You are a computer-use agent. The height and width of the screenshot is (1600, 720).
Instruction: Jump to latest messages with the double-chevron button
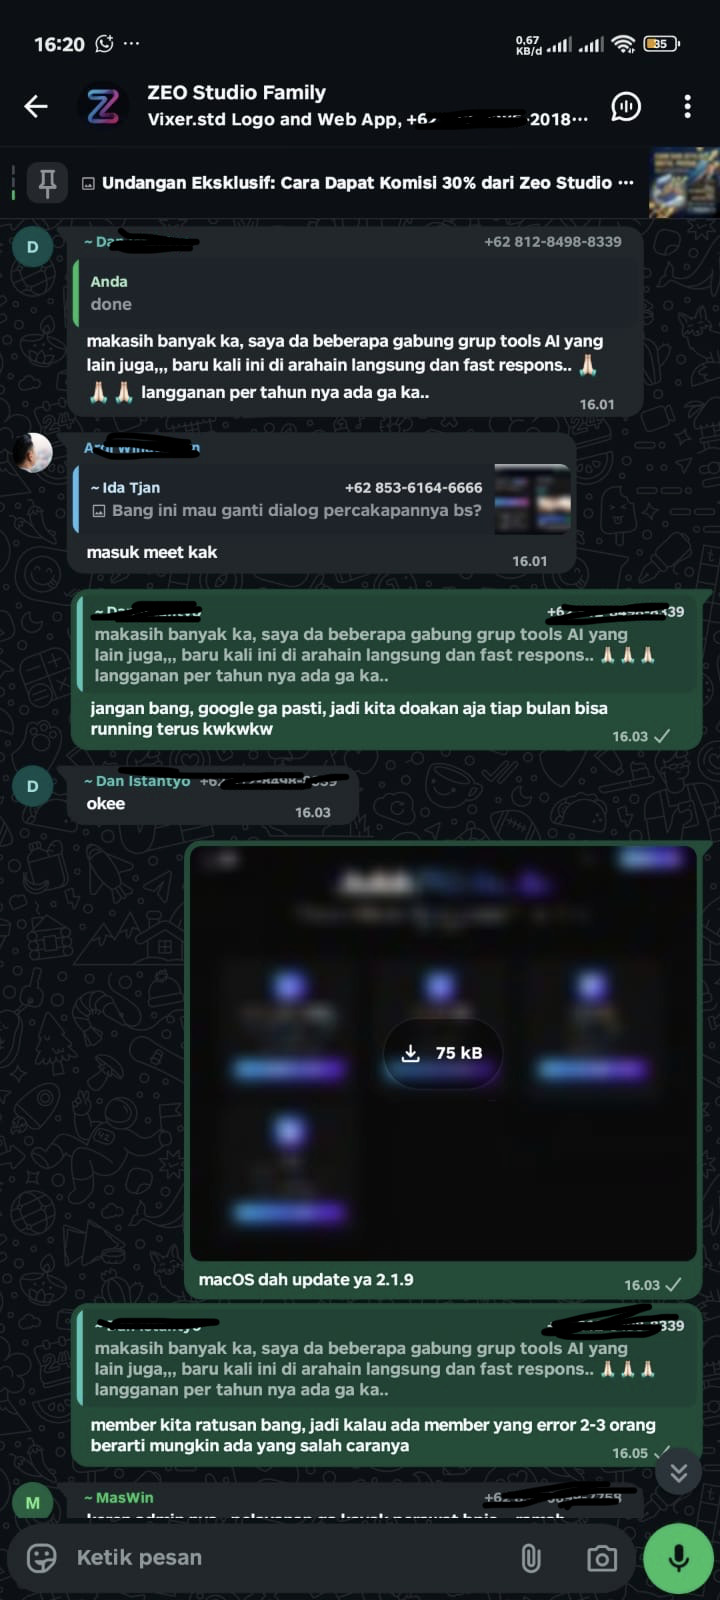tap(679, 1472)
